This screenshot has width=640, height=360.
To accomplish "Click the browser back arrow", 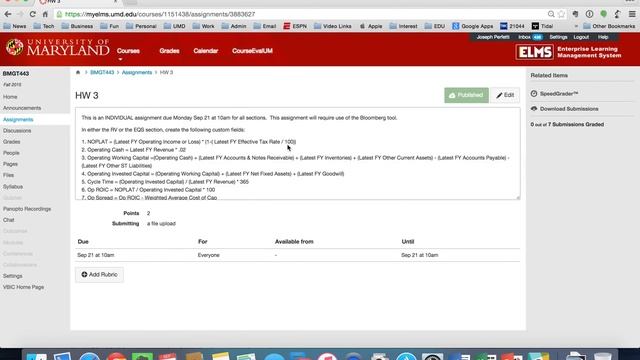I will click(x=8, y=14).
